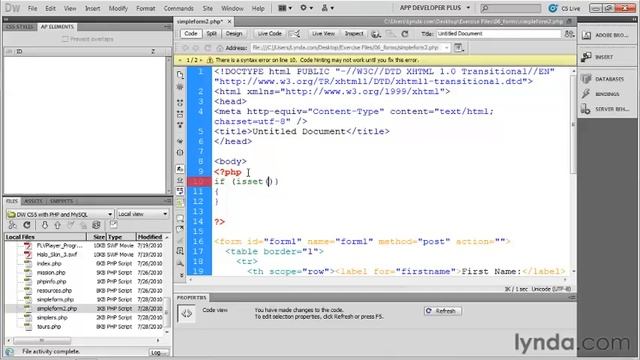Viewport: 640px width, 360px height.
Task: Switch to Code view
Action: click(190, 34)
